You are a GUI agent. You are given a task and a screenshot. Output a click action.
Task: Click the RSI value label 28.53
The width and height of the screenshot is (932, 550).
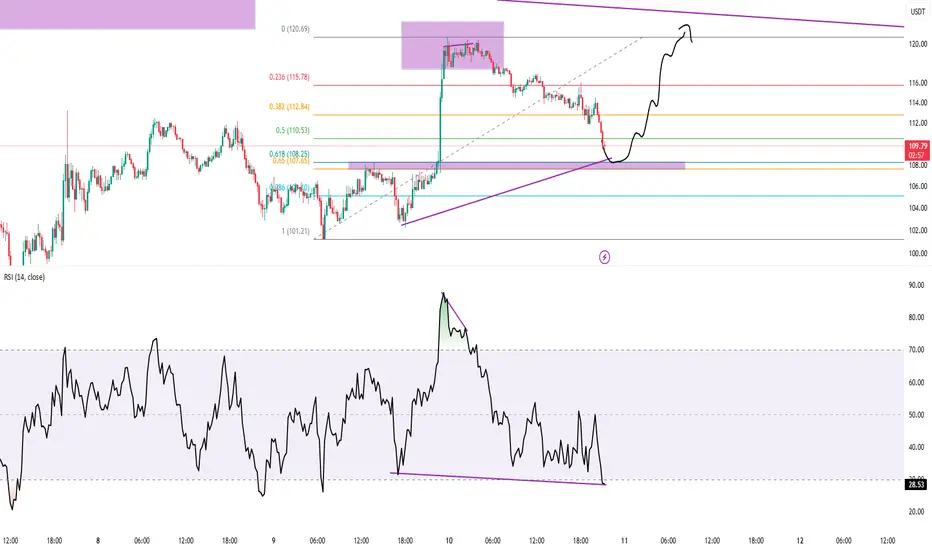pyautogui.click(x=917, y=485)
